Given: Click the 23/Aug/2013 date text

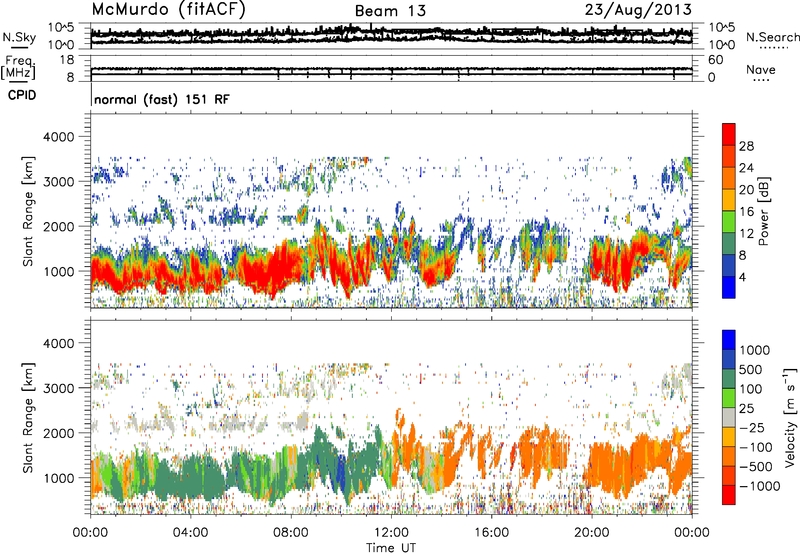Looking at the screenshot, I should pos(638,9).
